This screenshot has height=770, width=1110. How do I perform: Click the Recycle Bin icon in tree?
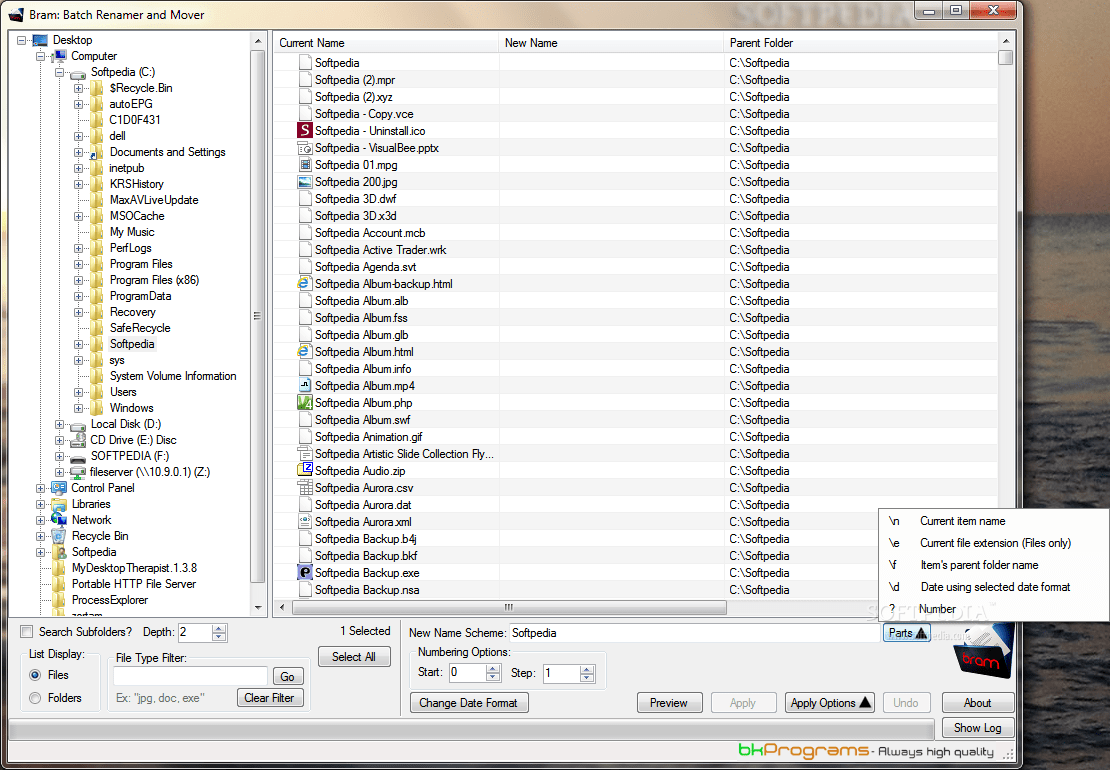coord(59,536)
